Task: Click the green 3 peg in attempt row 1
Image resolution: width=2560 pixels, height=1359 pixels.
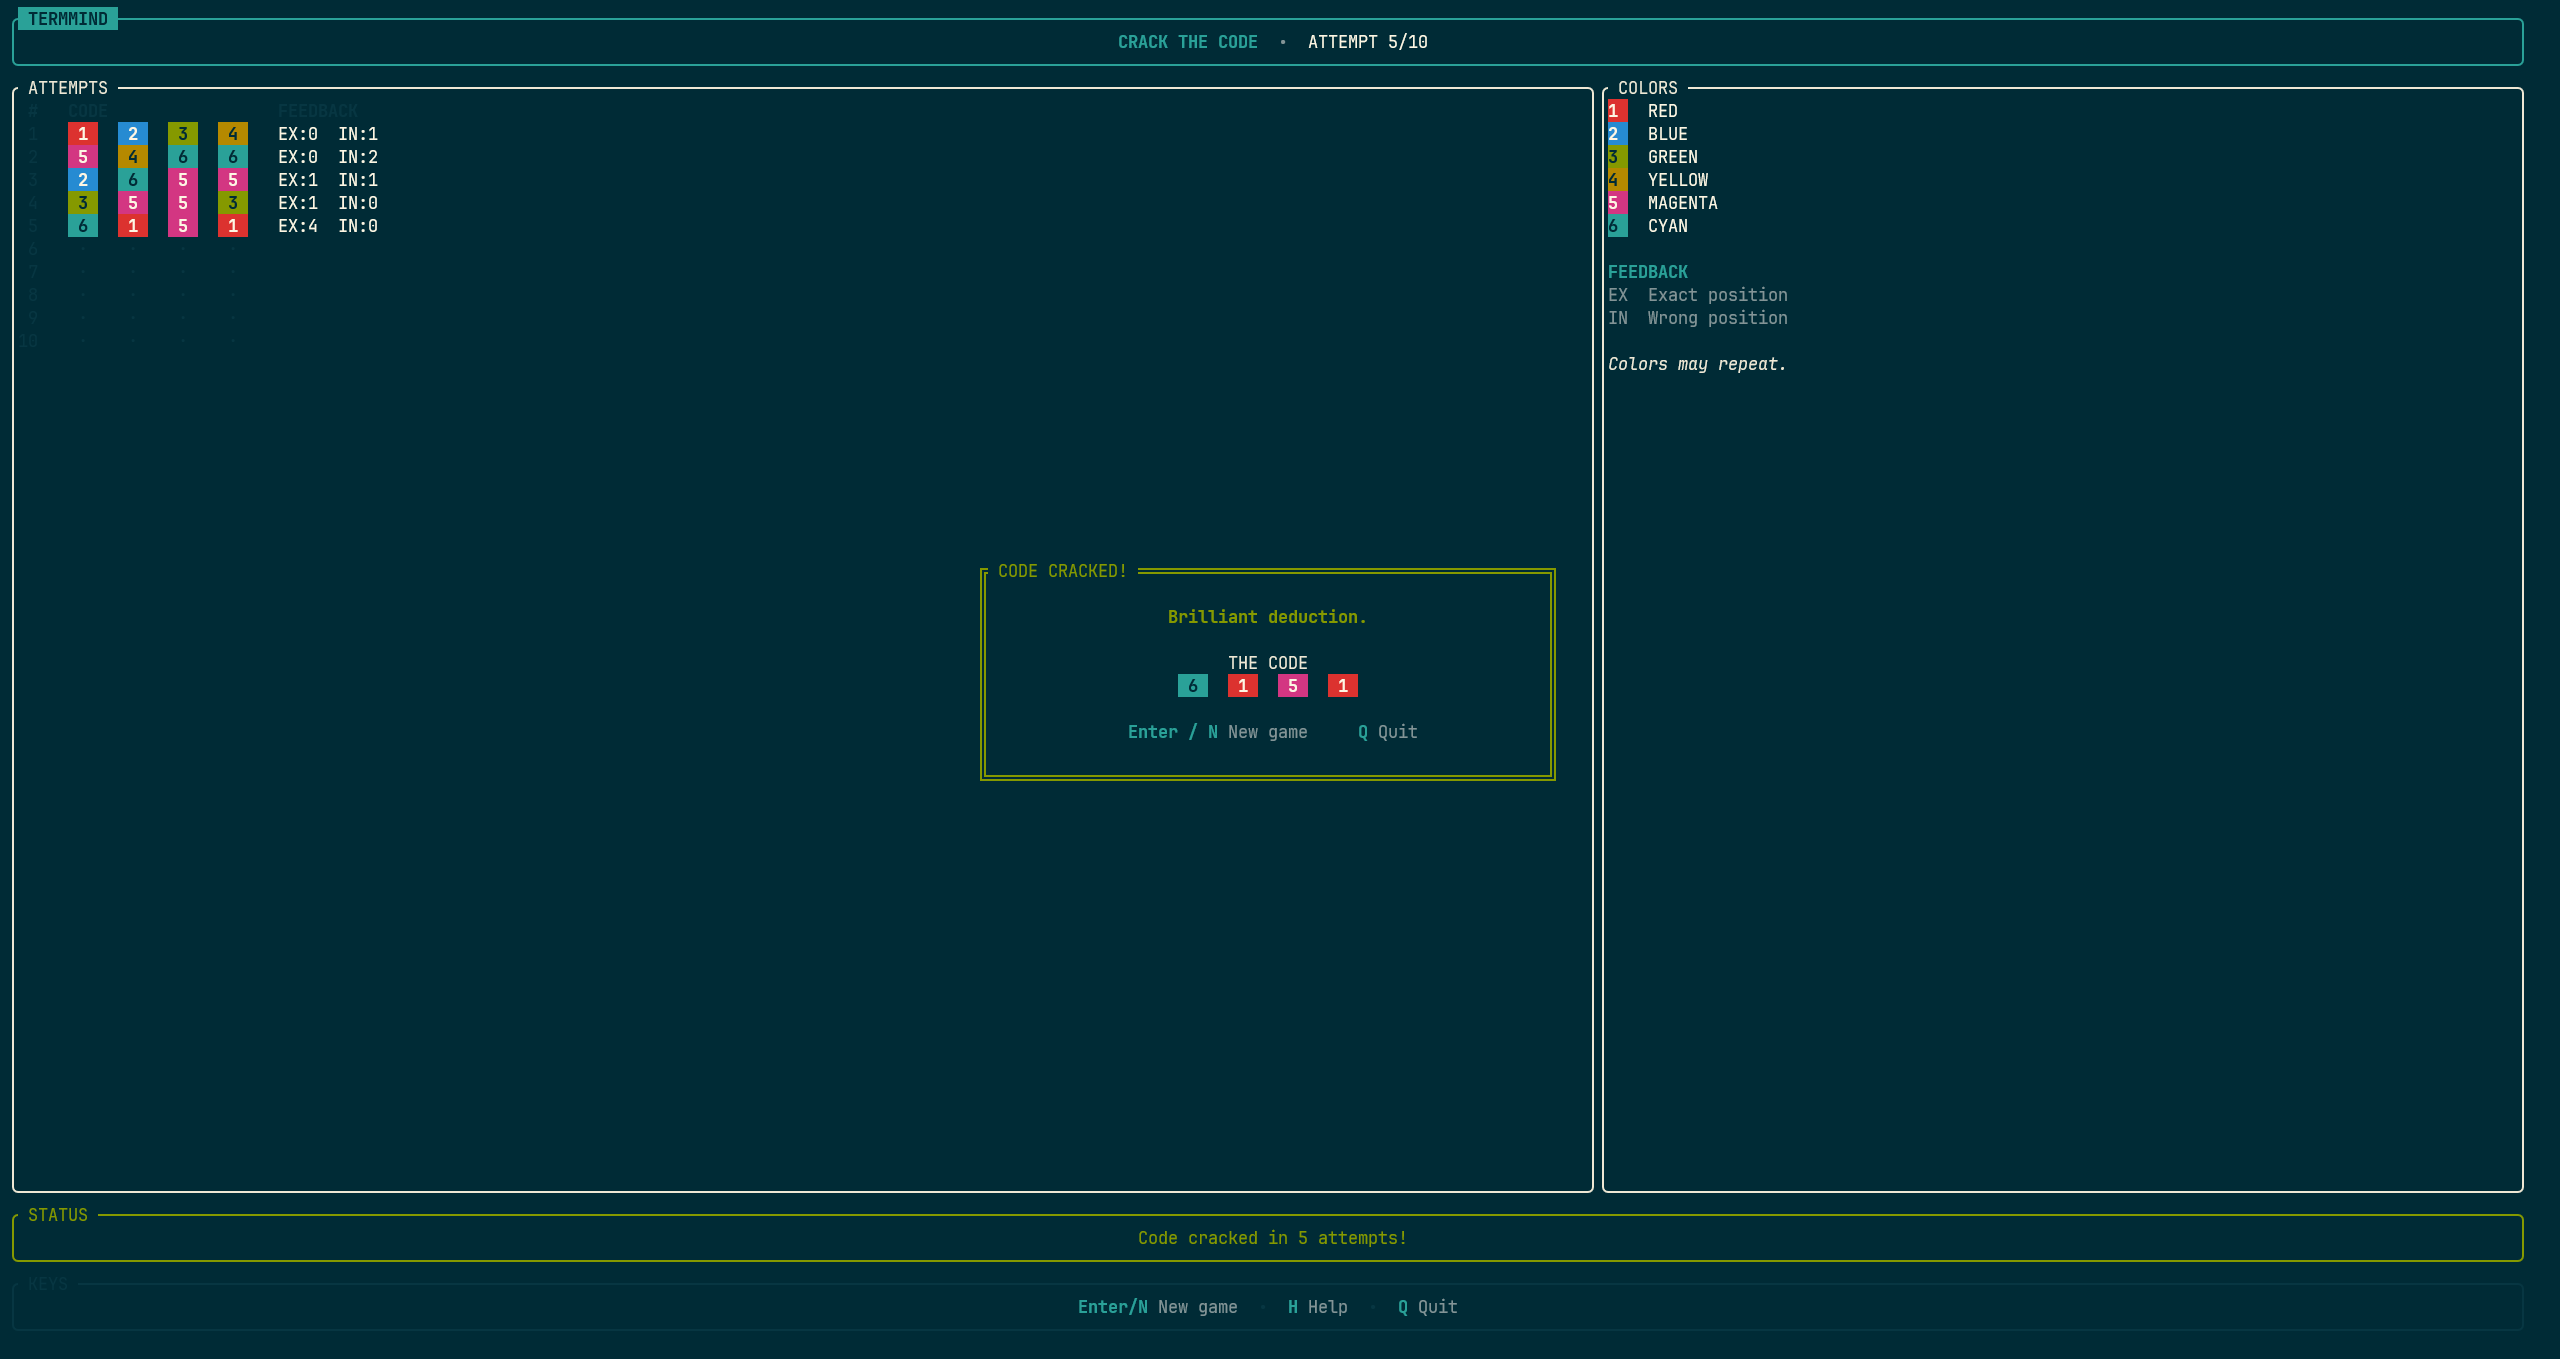Action: coord(183,134)
